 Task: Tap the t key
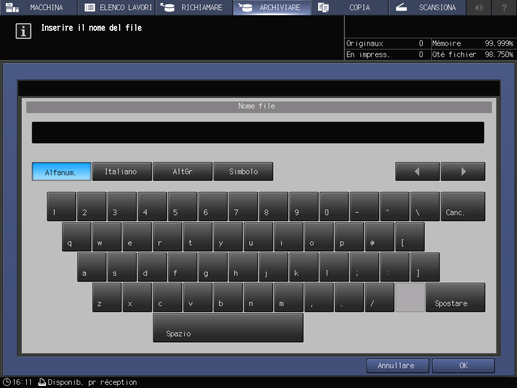198,237
